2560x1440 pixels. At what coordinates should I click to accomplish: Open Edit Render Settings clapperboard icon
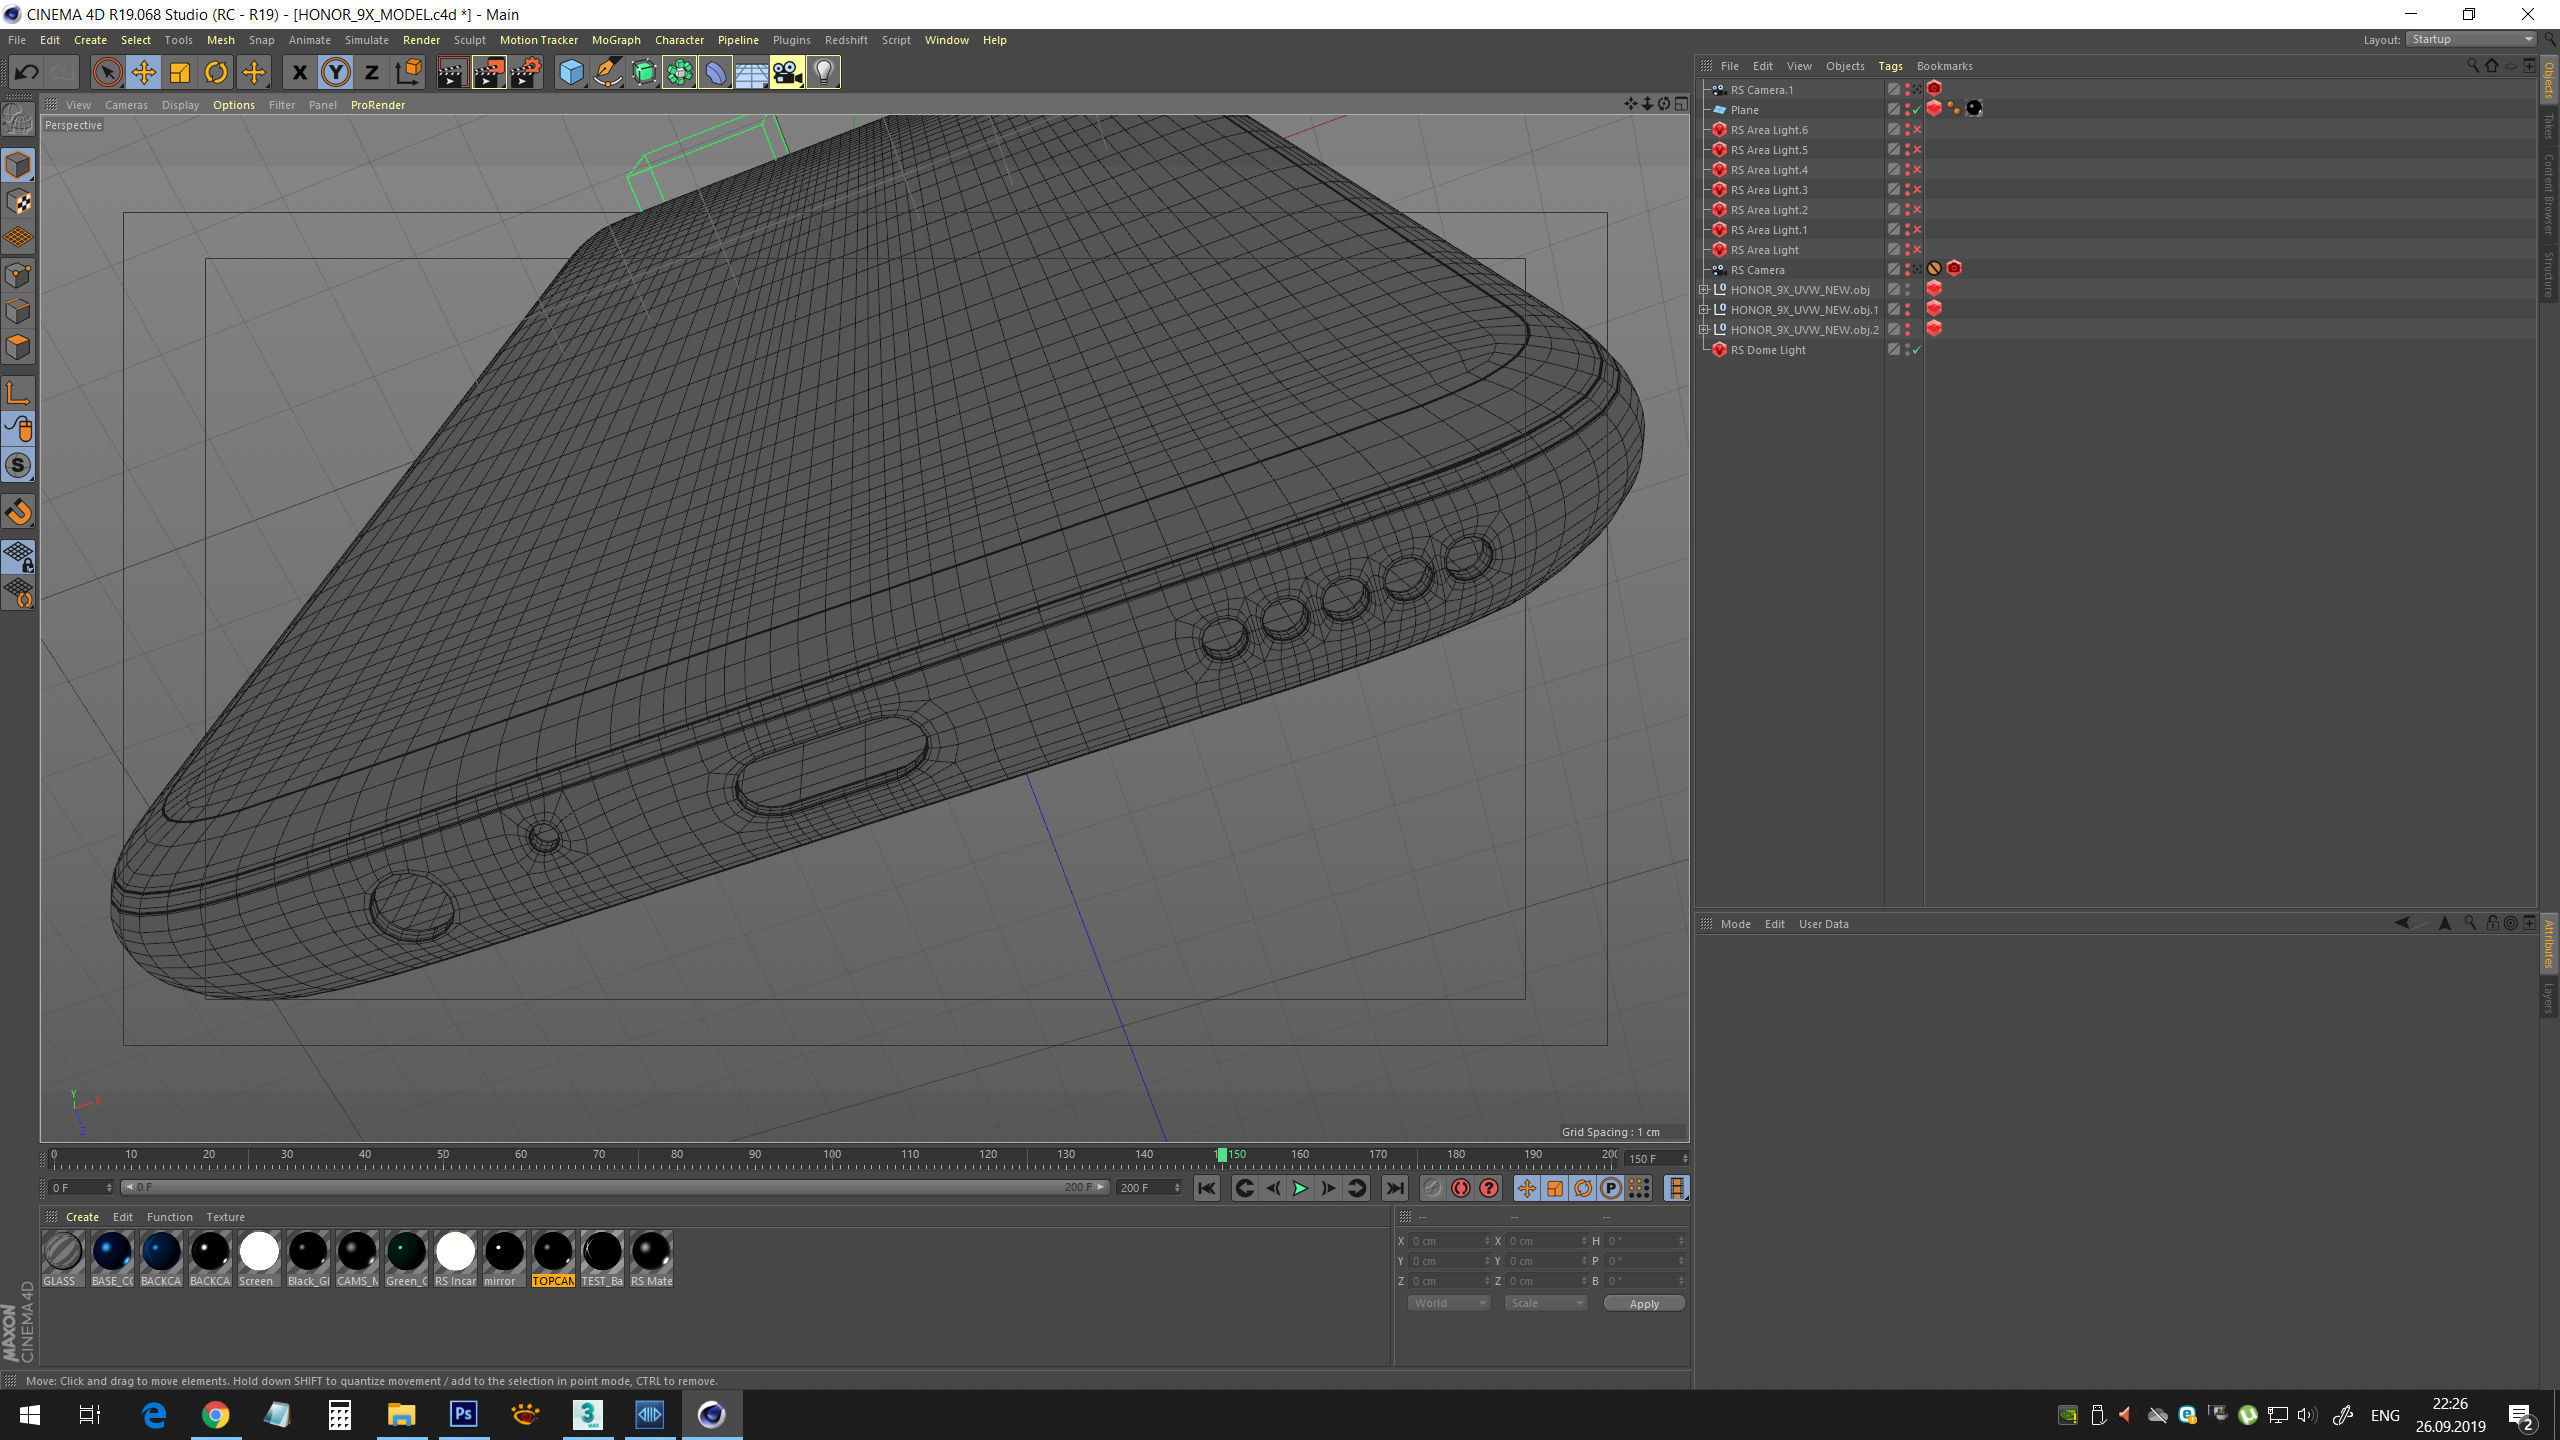[526, 72]
